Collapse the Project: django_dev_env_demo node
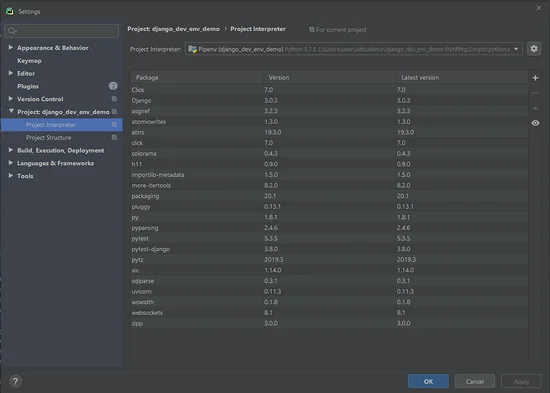Screen dimensions: 550x393 [x=11, y=111]
